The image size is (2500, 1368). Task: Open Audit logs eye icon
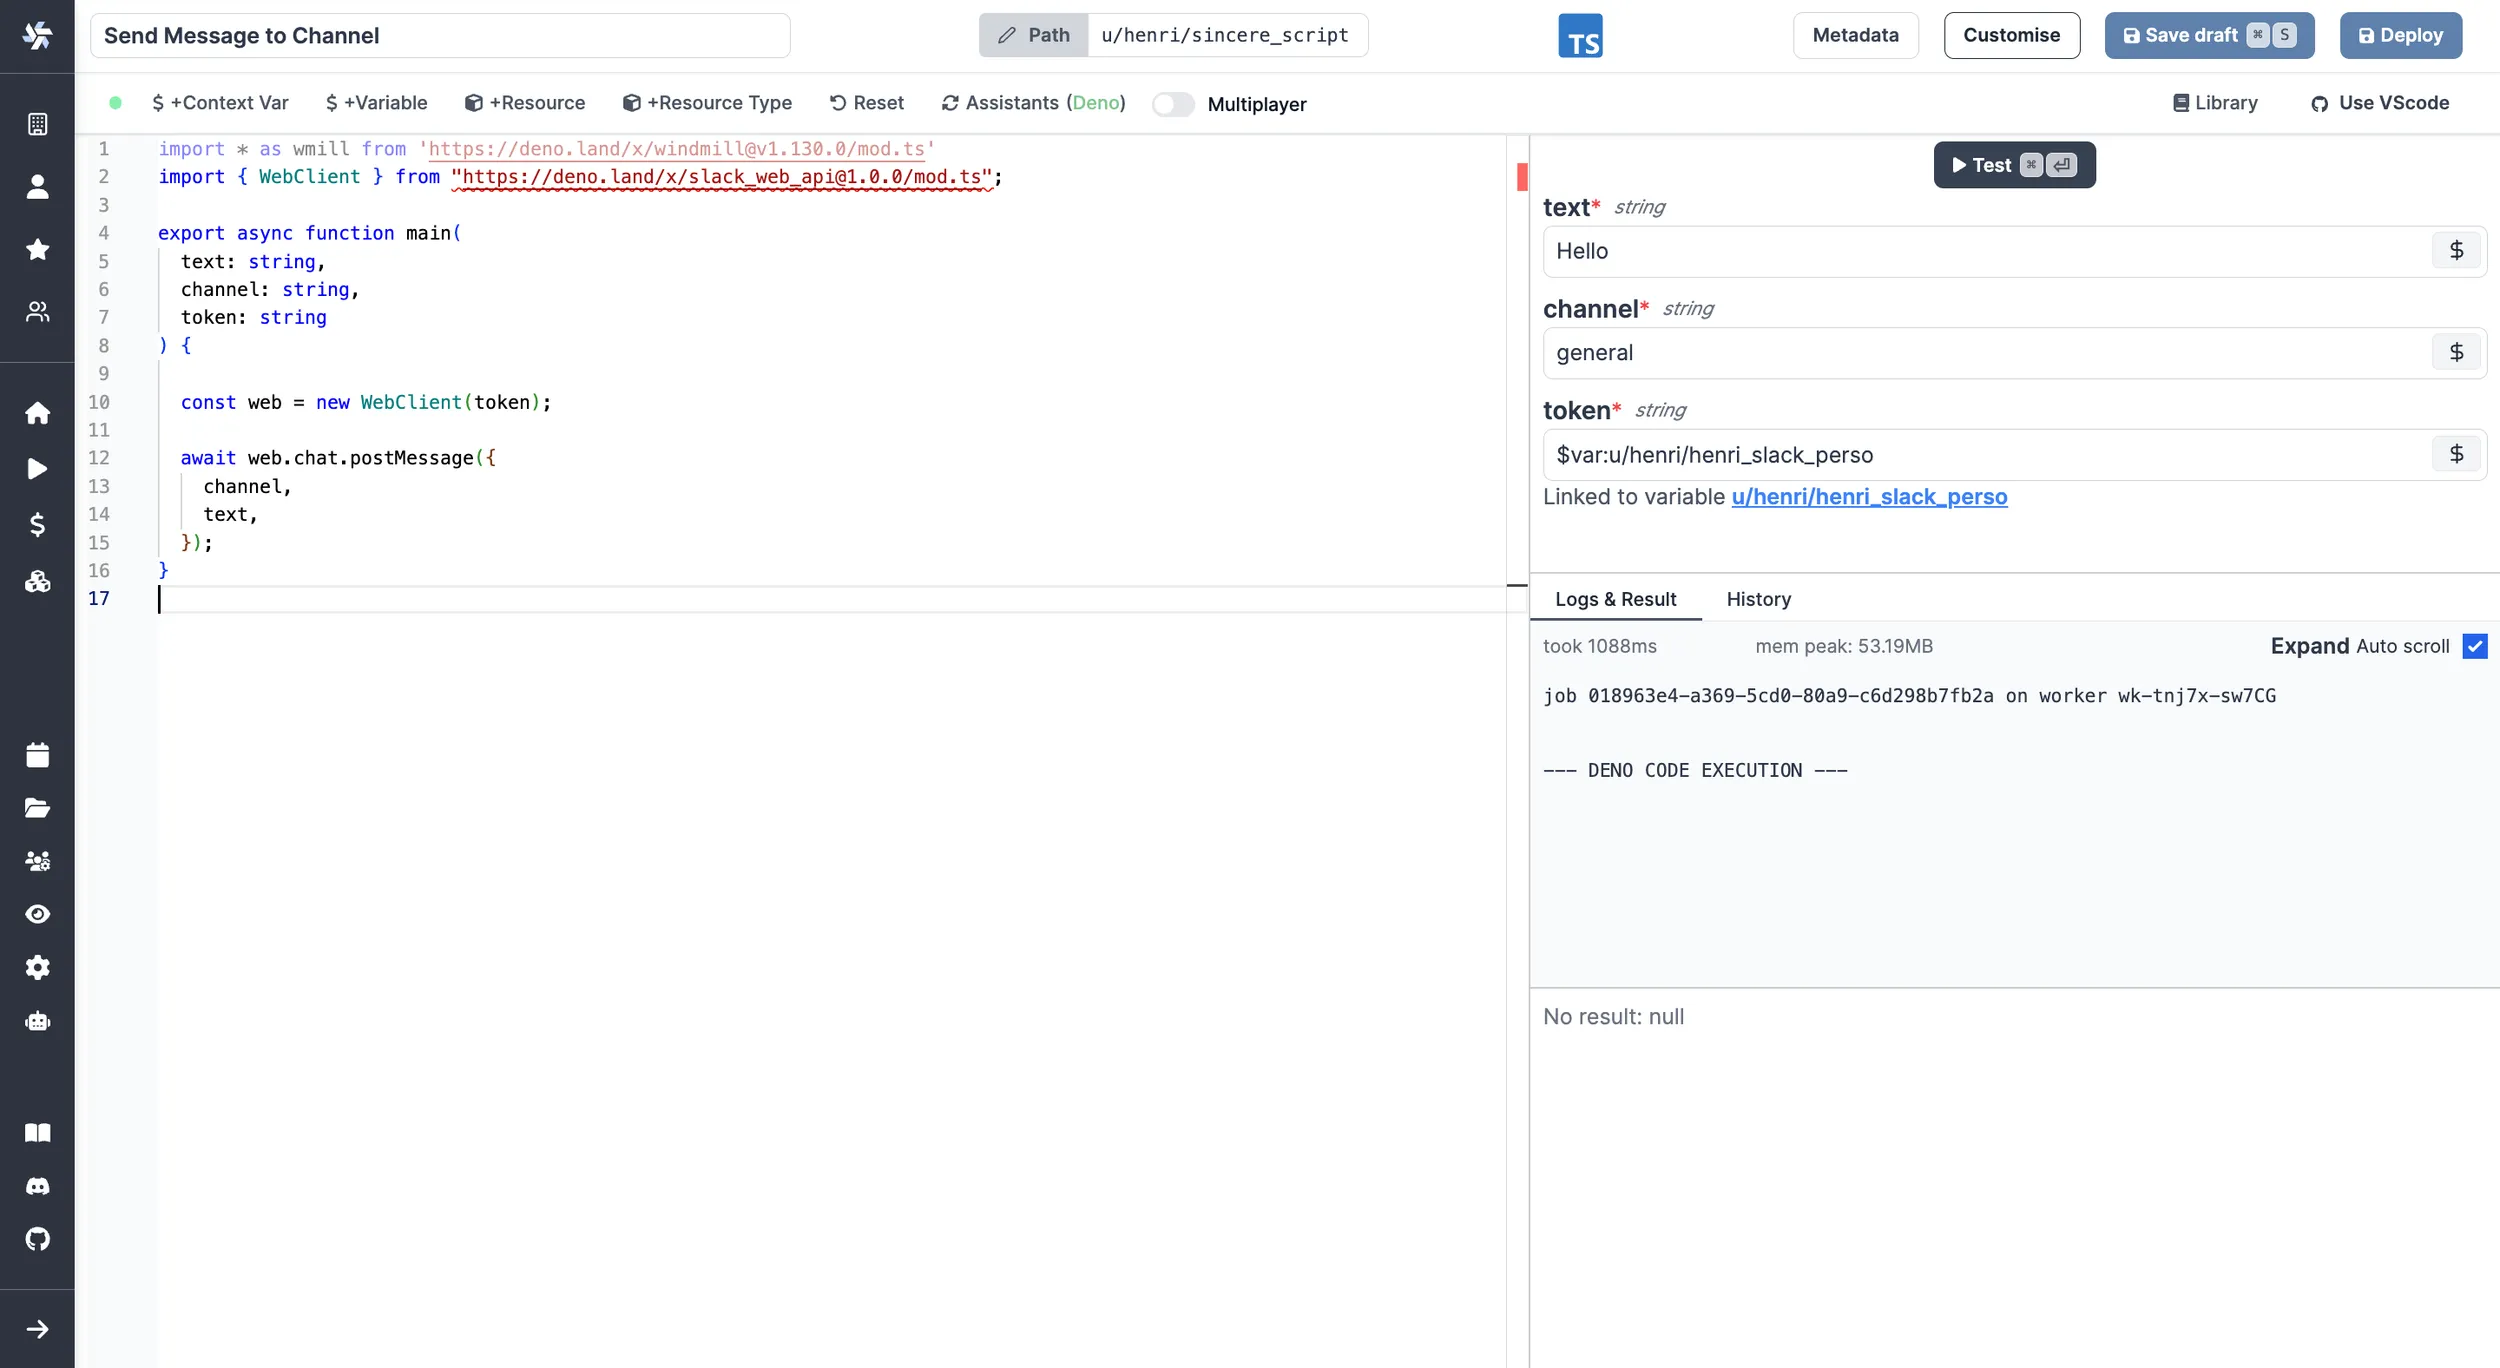pos(37,914)
